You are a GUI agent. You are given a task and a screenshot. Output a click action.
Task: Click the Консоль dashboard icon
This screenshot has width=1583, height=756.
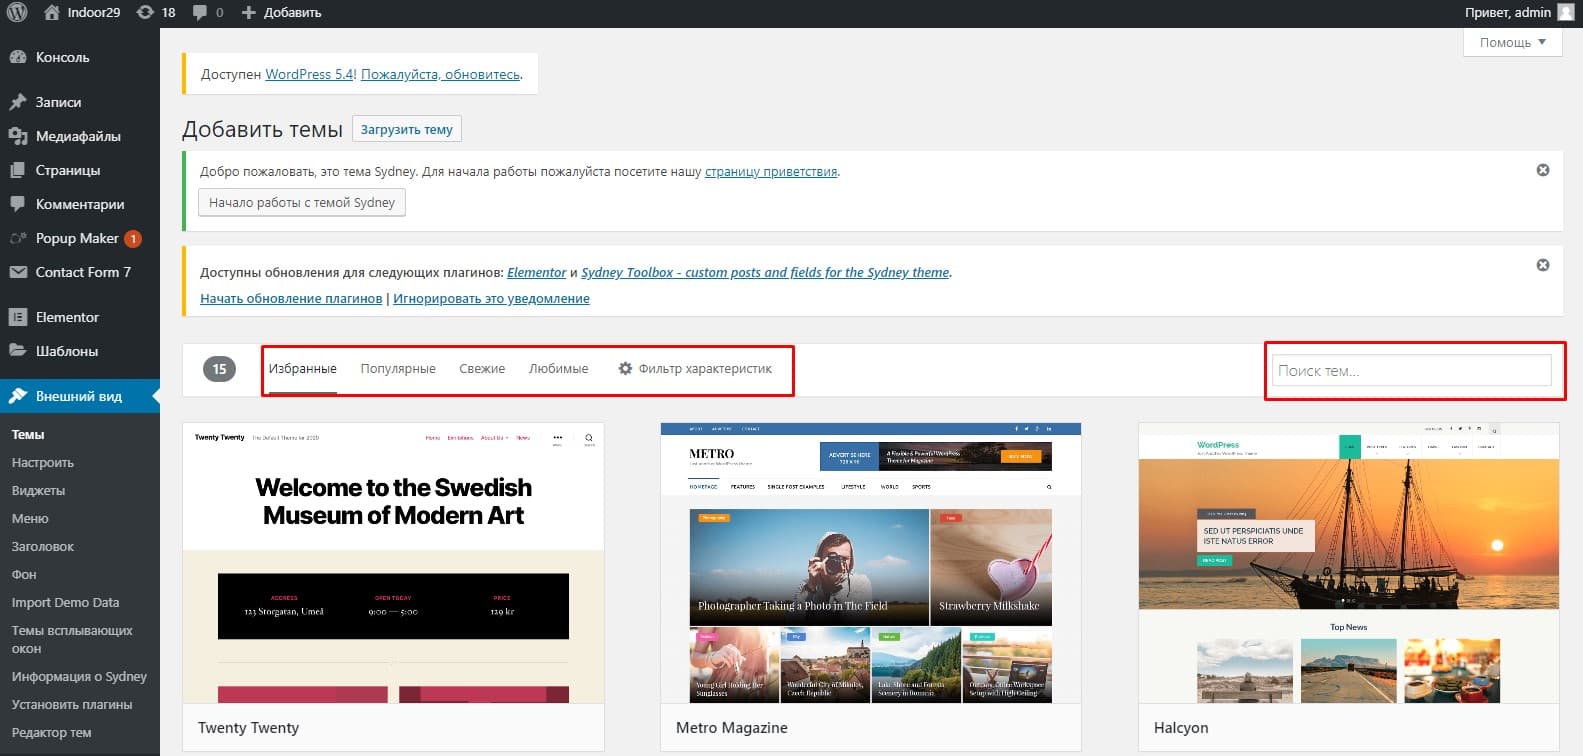17,57
